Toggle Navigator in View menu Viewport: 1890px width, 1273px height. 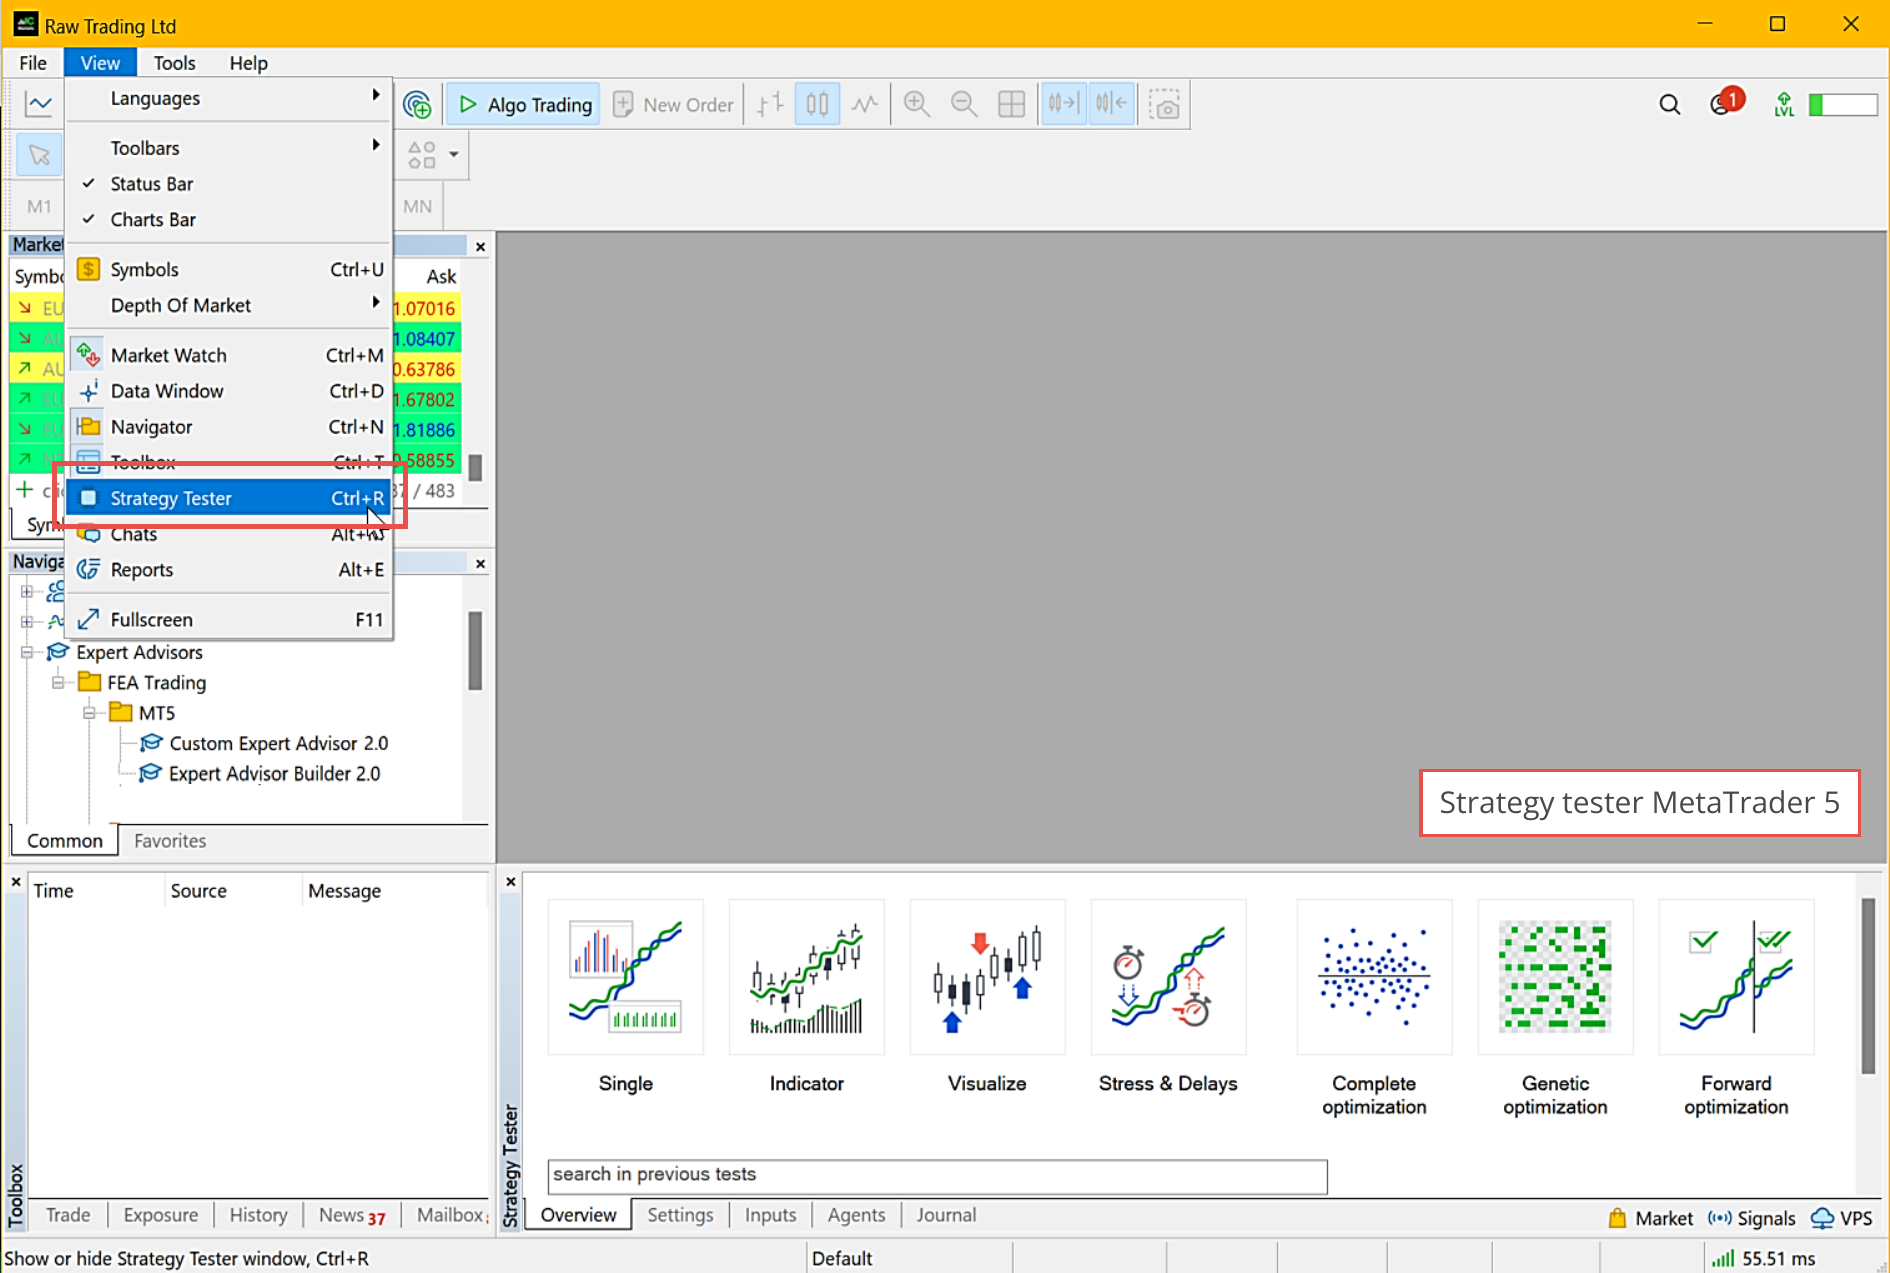click(x=229, y=427)
